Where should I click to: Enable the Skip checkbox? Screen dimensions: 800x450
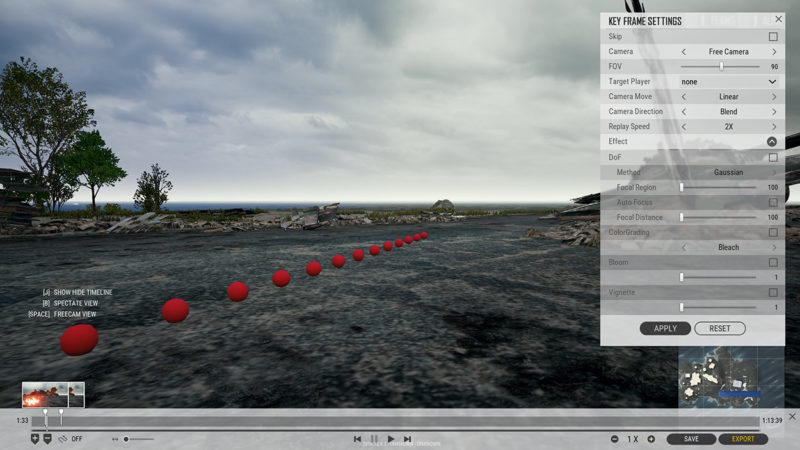pyautogui.click(x=773, y=37)
